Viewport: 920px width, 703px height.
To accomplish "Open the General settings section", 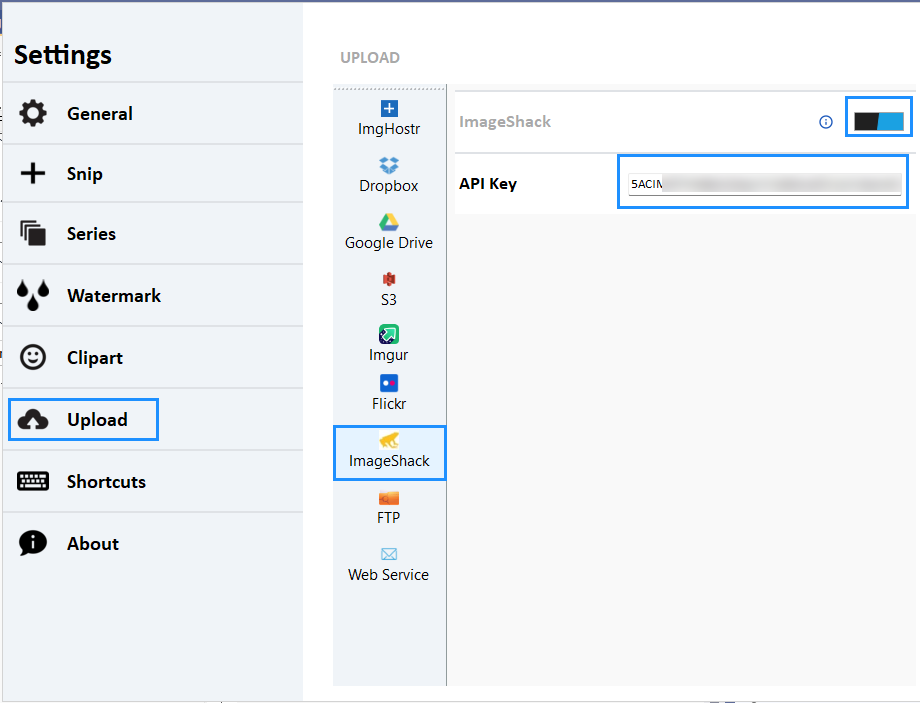I will 153,113.
